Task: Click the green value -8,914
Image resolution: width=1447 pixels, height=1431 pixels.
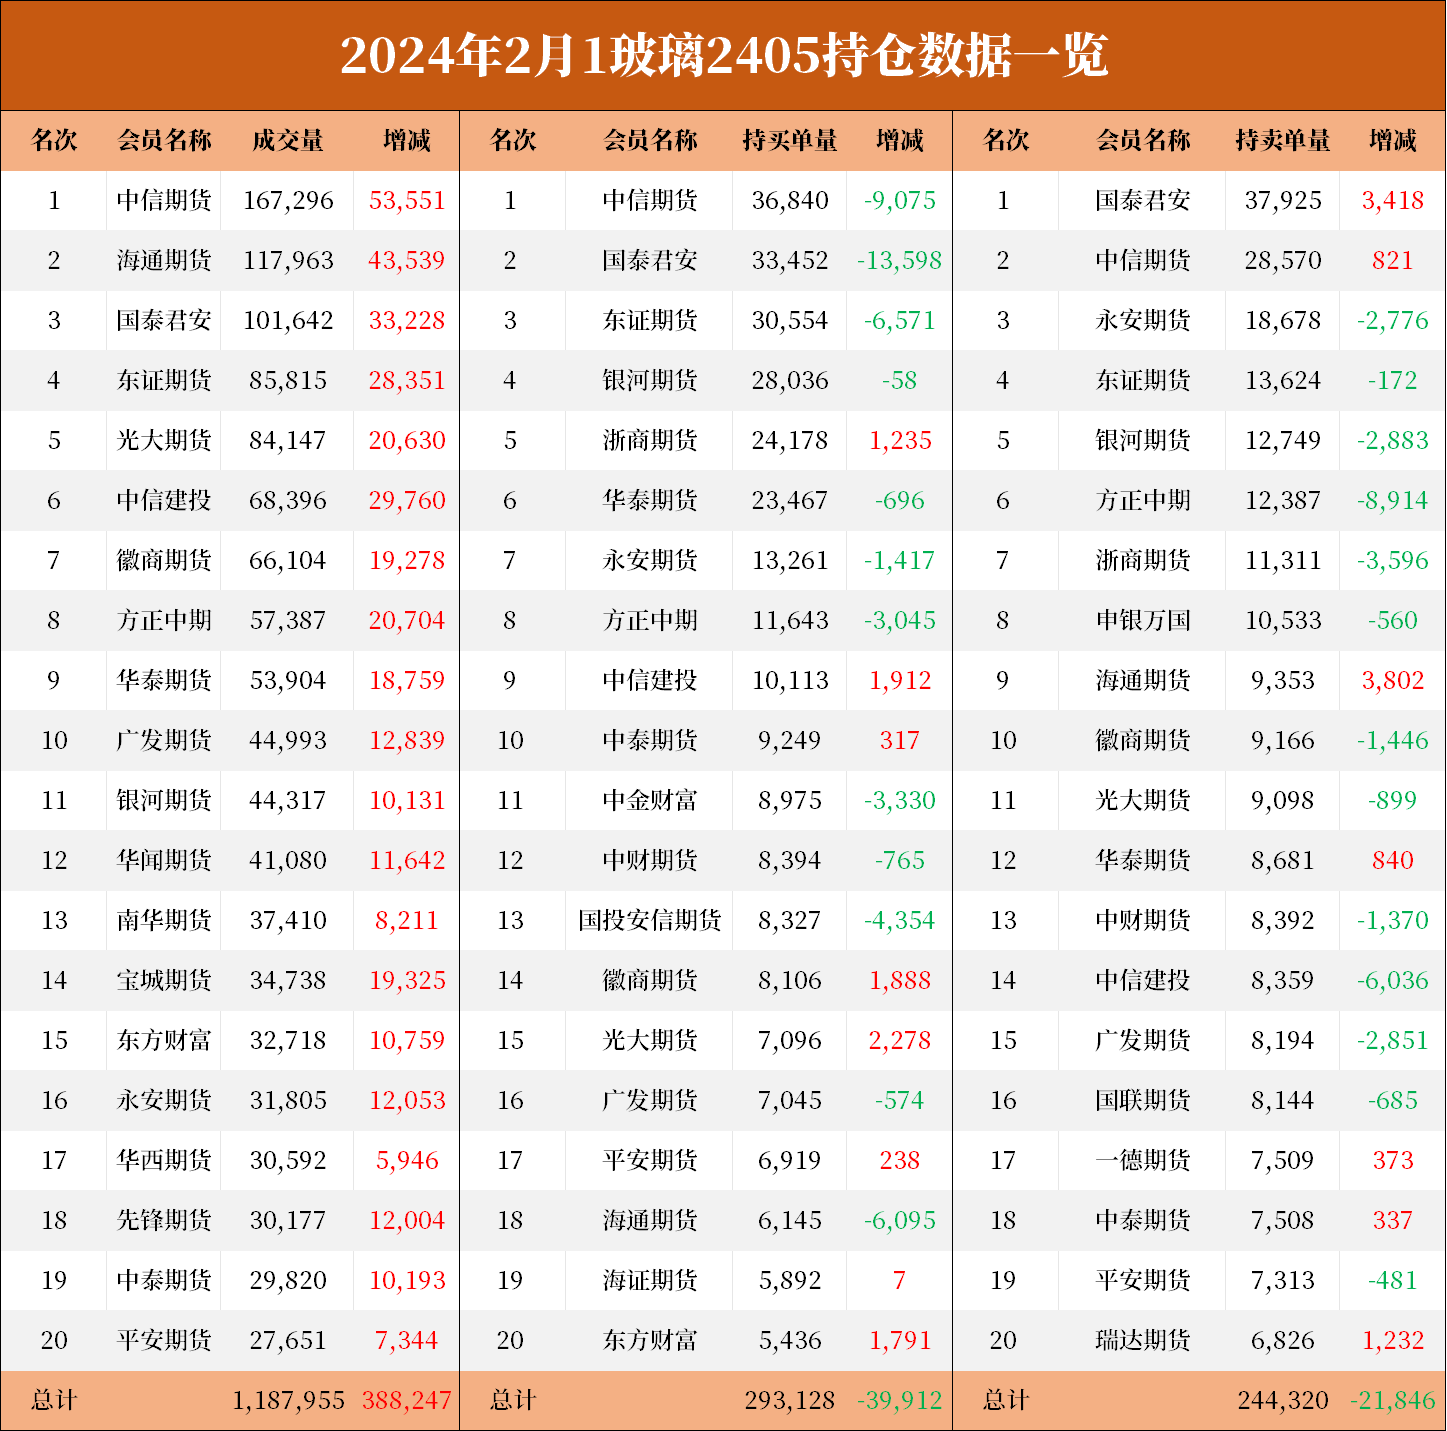Action: point(1393,500)
